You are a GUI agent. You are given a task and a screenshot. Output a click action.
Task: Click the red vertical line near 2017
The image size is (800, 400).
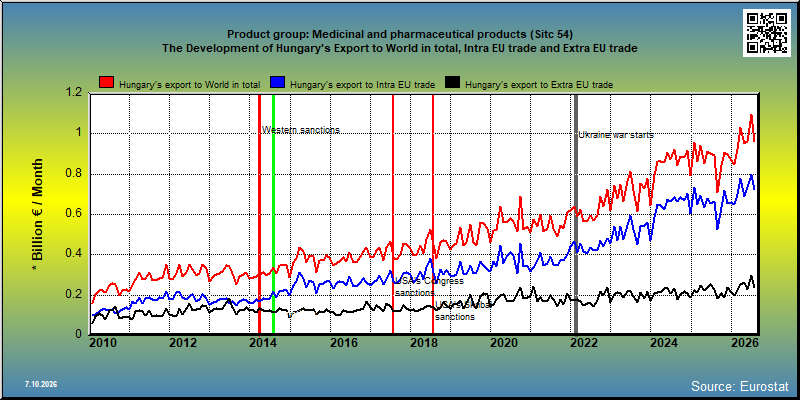pyautogui.click(x=393, y=214)
